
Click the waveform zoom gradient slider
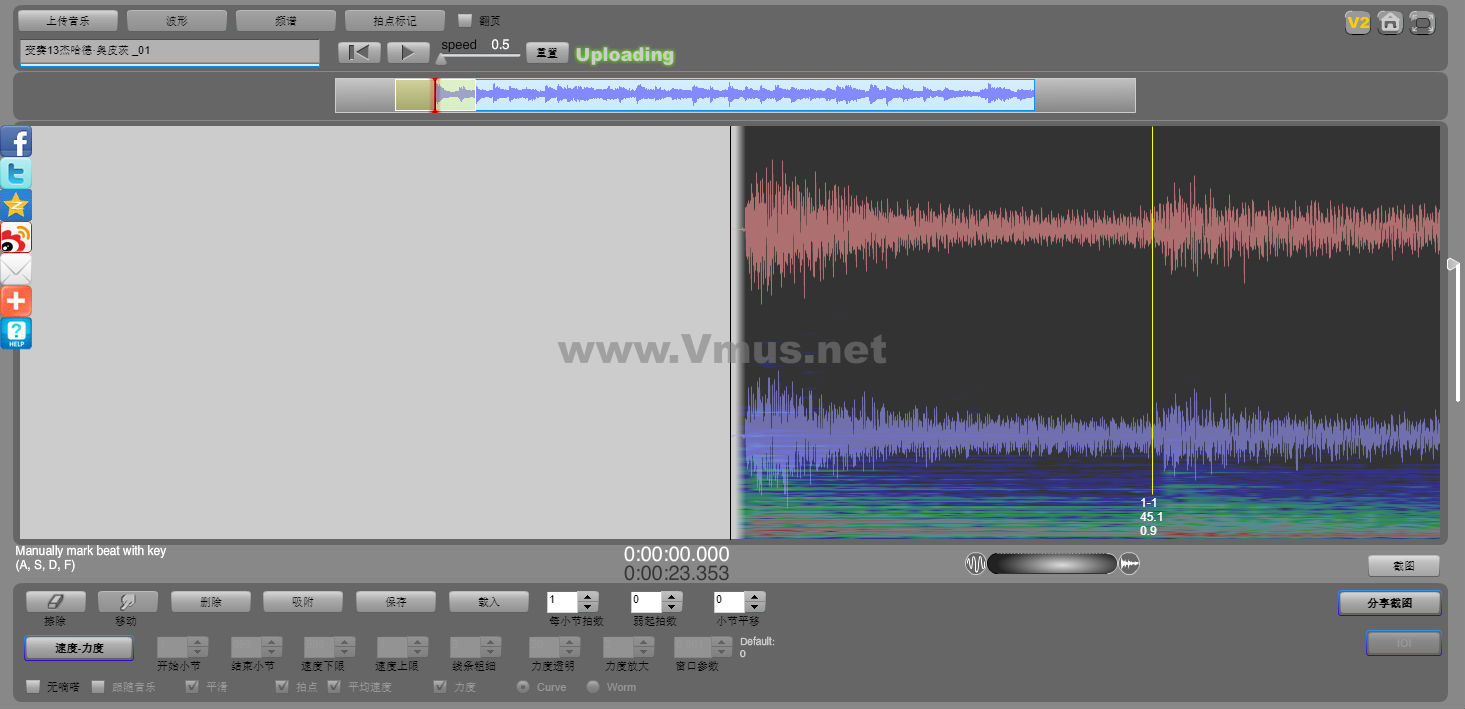1052,564
